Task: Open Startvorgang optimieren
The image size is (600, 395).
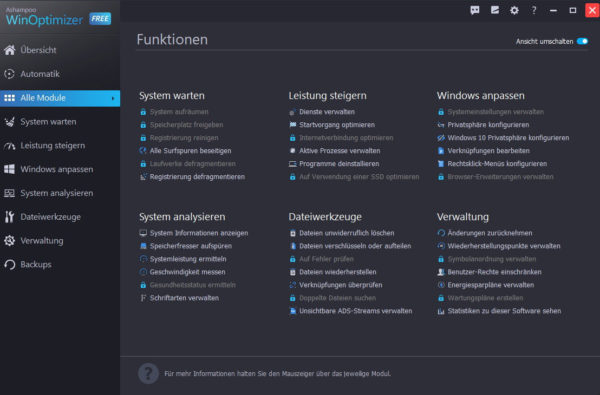Action: (337, 125)
